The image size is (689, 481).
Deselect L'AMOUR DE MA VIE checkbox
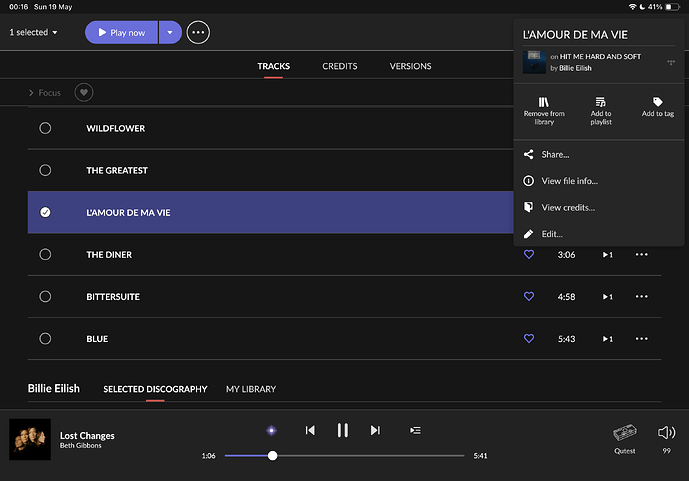(45, 213)
